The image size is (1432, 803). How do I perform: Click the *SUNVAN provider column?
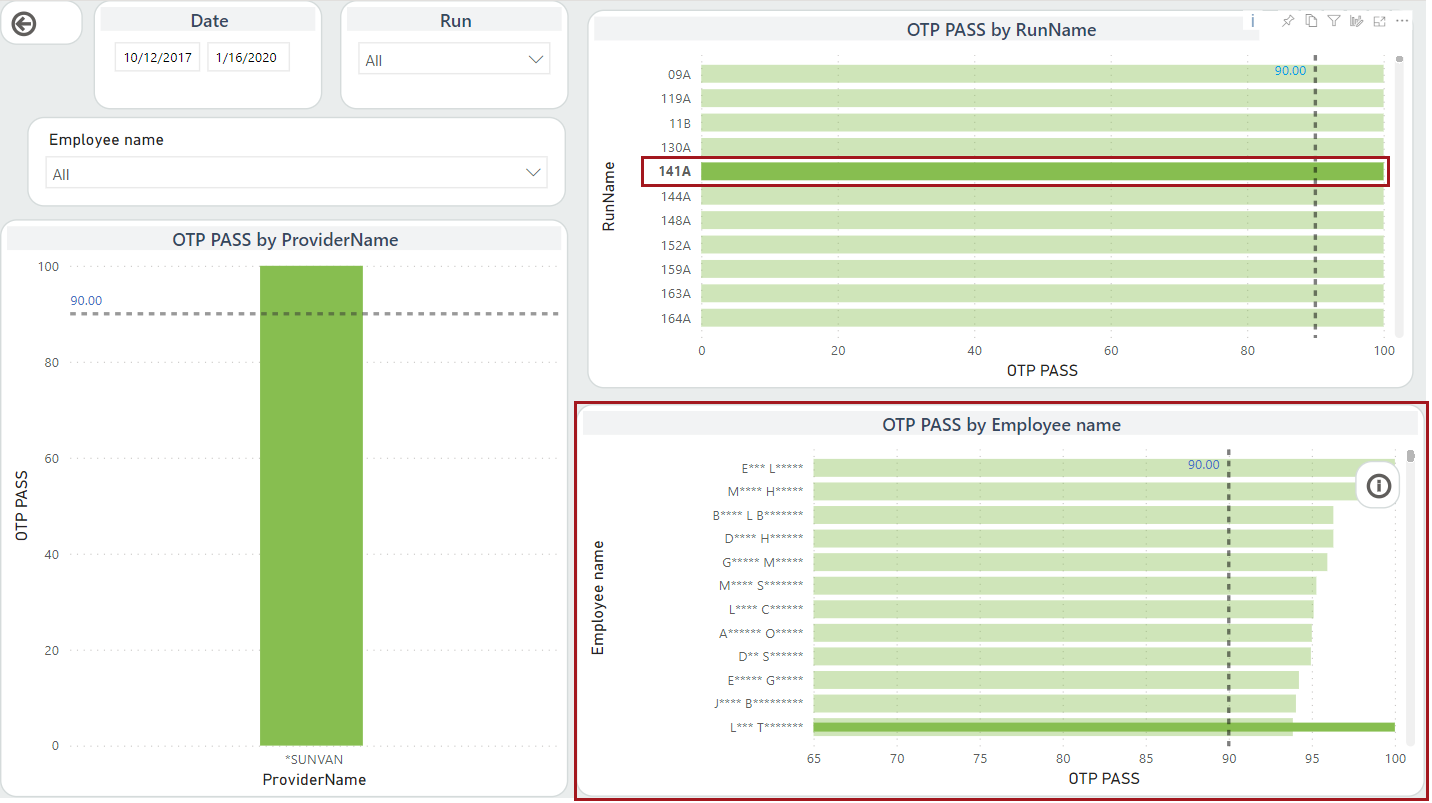(311, 500)
